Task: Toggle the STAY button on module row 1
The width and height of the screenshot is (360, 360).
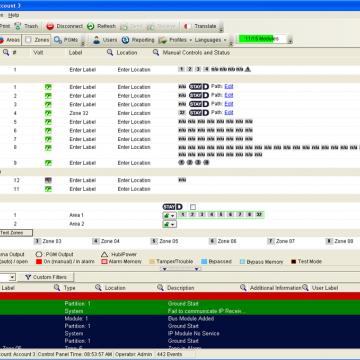Action: [x=196, y=87]
